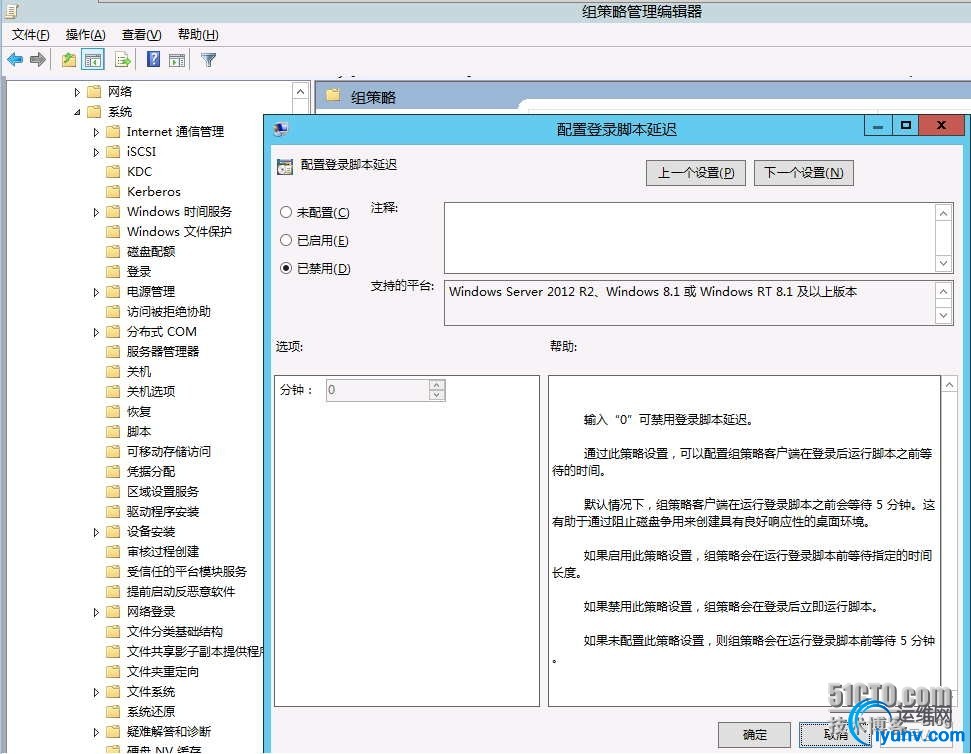The width and height of the screenshot is (971, 754).
Task: Decrease minutes with spinner down arrow
Action: (x=437, y=395)
